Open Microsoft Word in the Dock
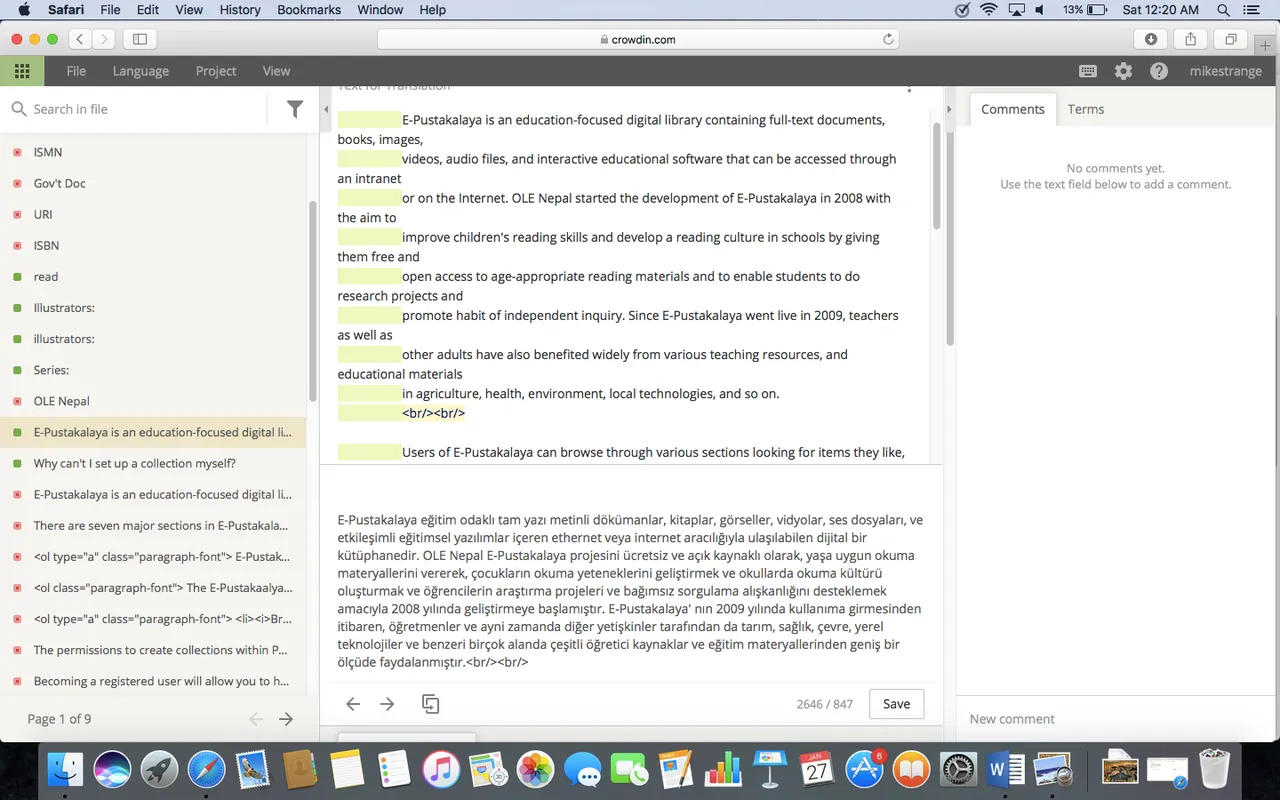The height and width of the screenshot is (800, 1280). (1005, 769)
